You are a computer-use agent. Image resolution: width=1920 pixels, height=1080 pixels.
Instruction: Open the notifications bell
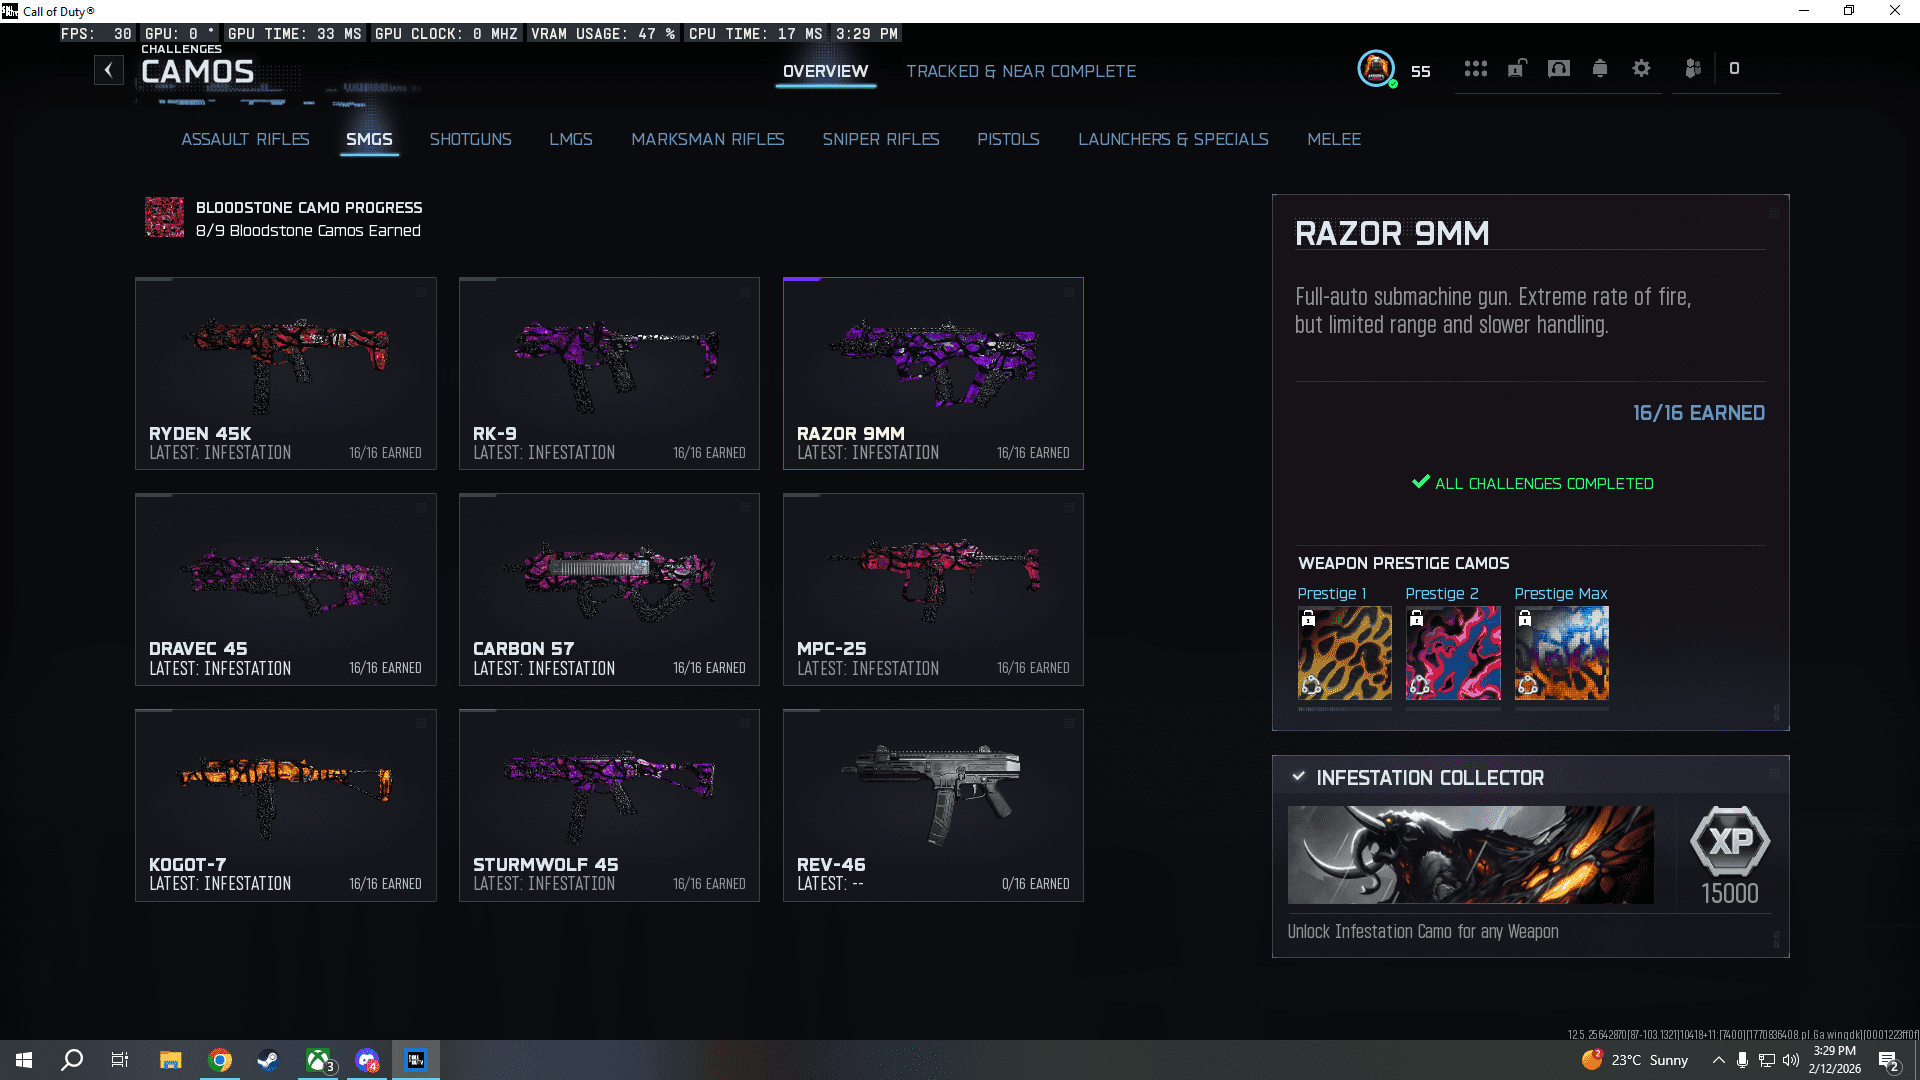(x=1600, y=69)
